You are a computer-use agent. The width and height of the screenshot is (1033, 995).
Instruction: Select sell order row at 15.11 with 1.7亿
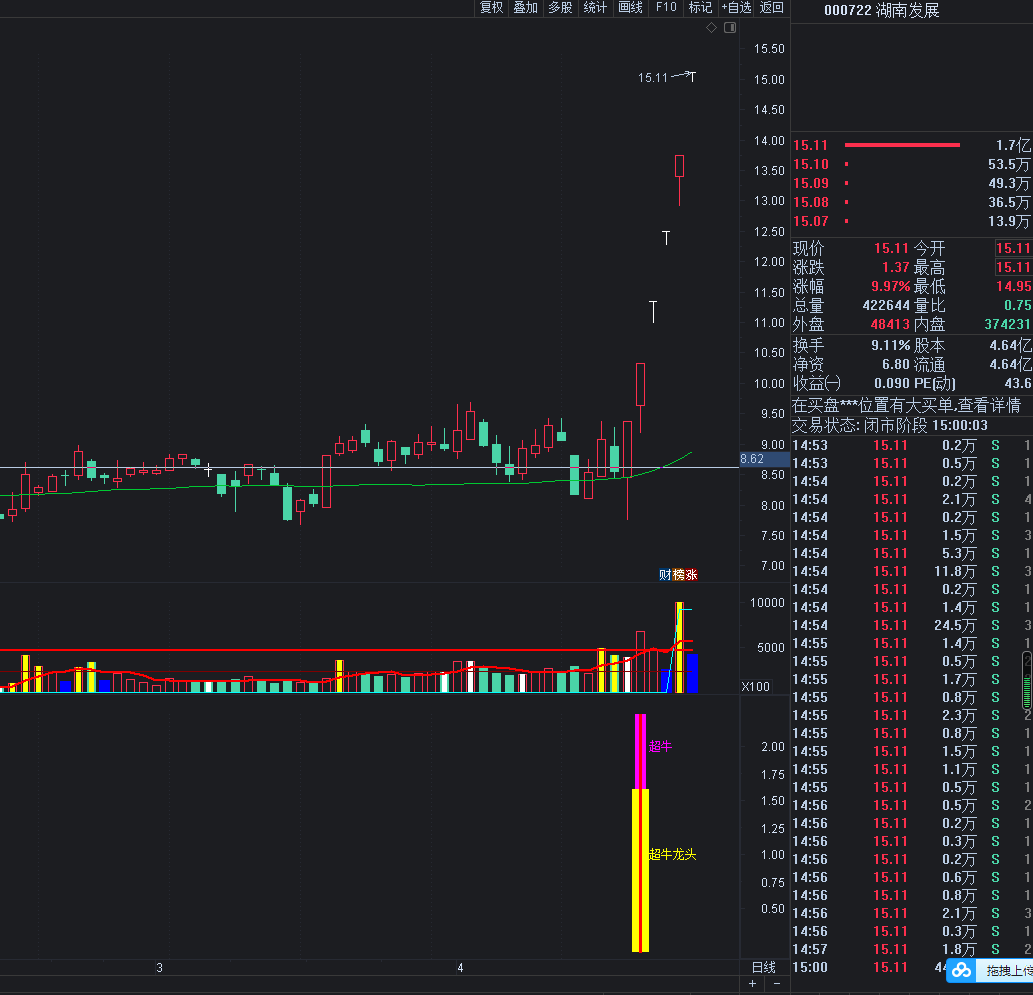tap(912, 145)
